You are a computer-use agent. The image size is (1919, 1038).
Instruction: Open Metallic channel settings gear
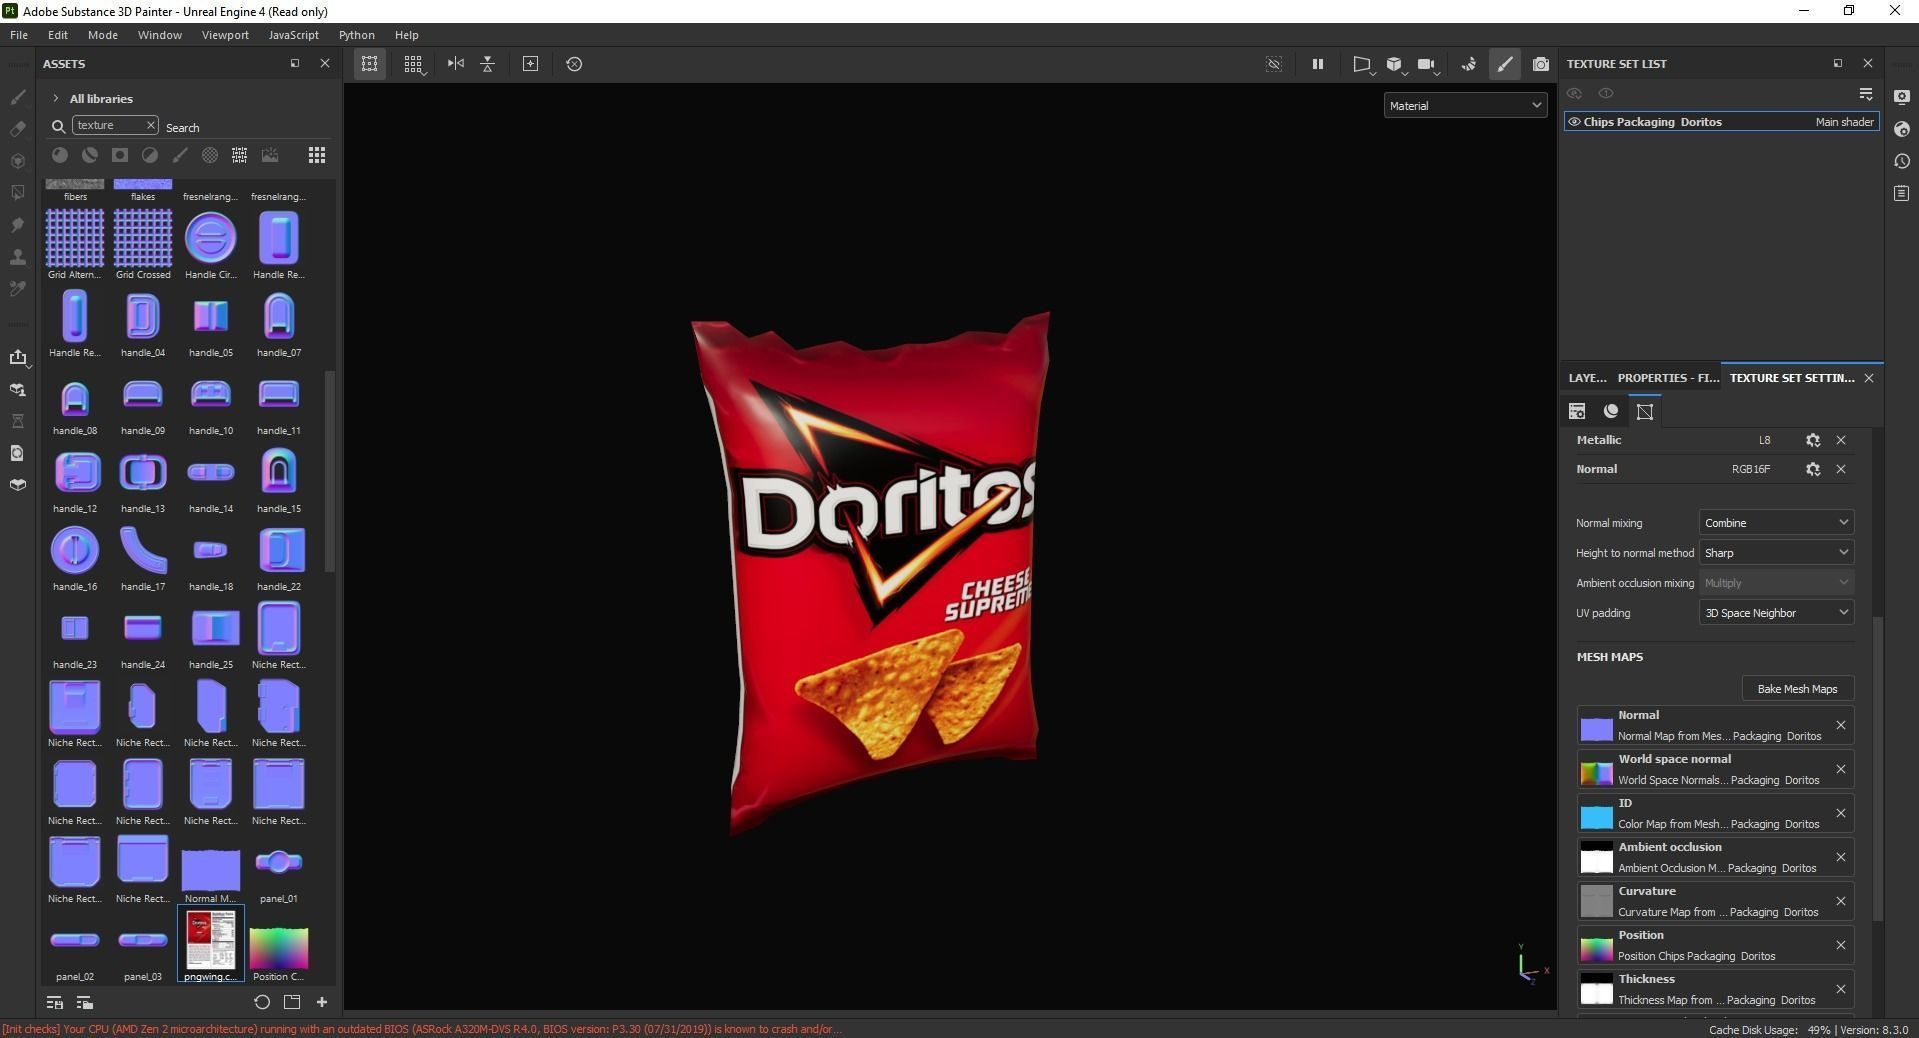(1813, 440)
